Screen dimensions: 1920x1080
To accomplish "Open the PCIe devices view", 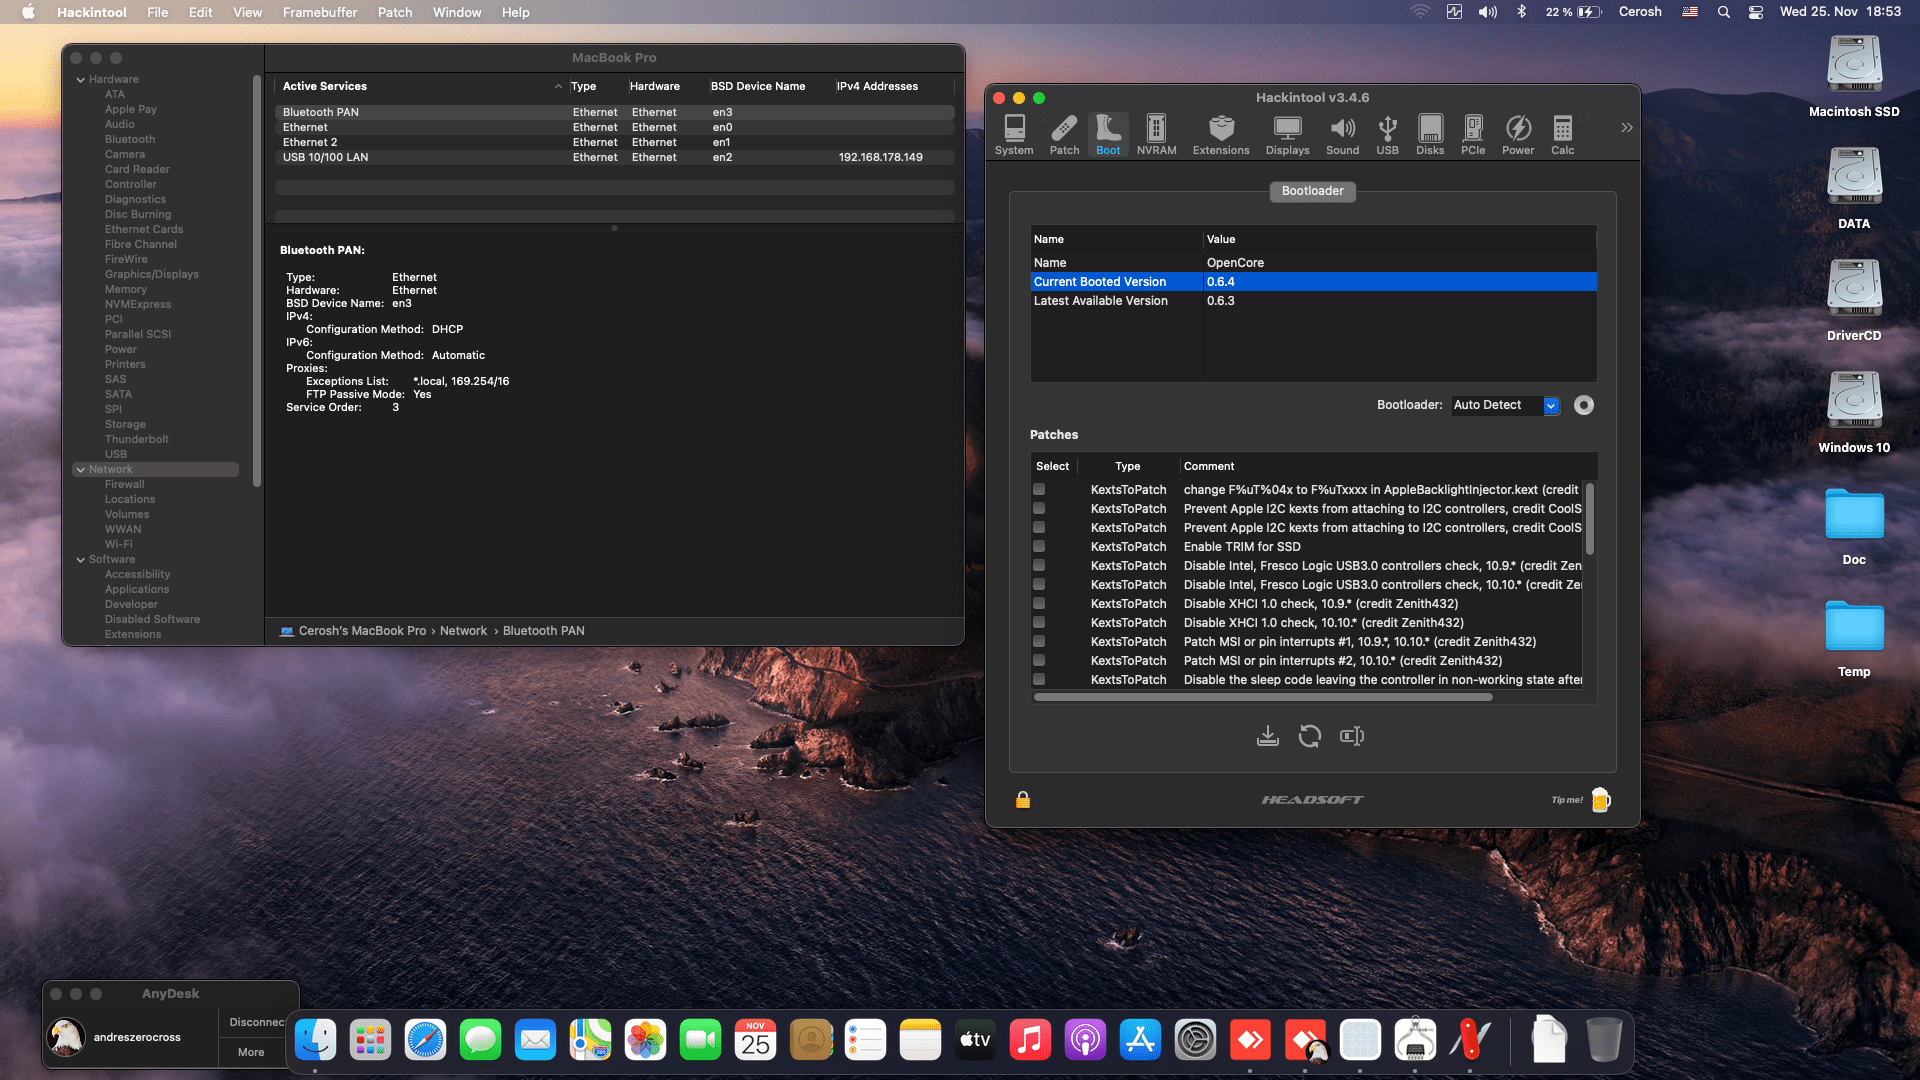I will [x=1472, y=134].
